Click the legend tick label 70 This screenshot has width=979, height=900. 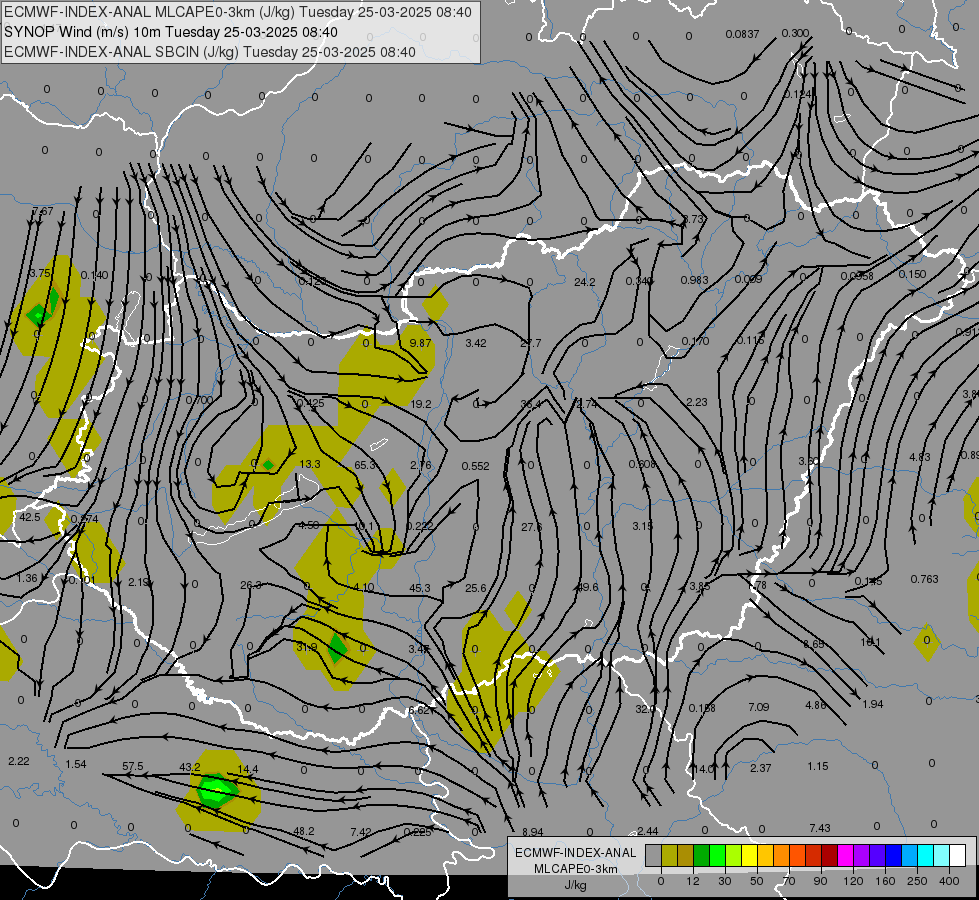(x=789, y=881)
